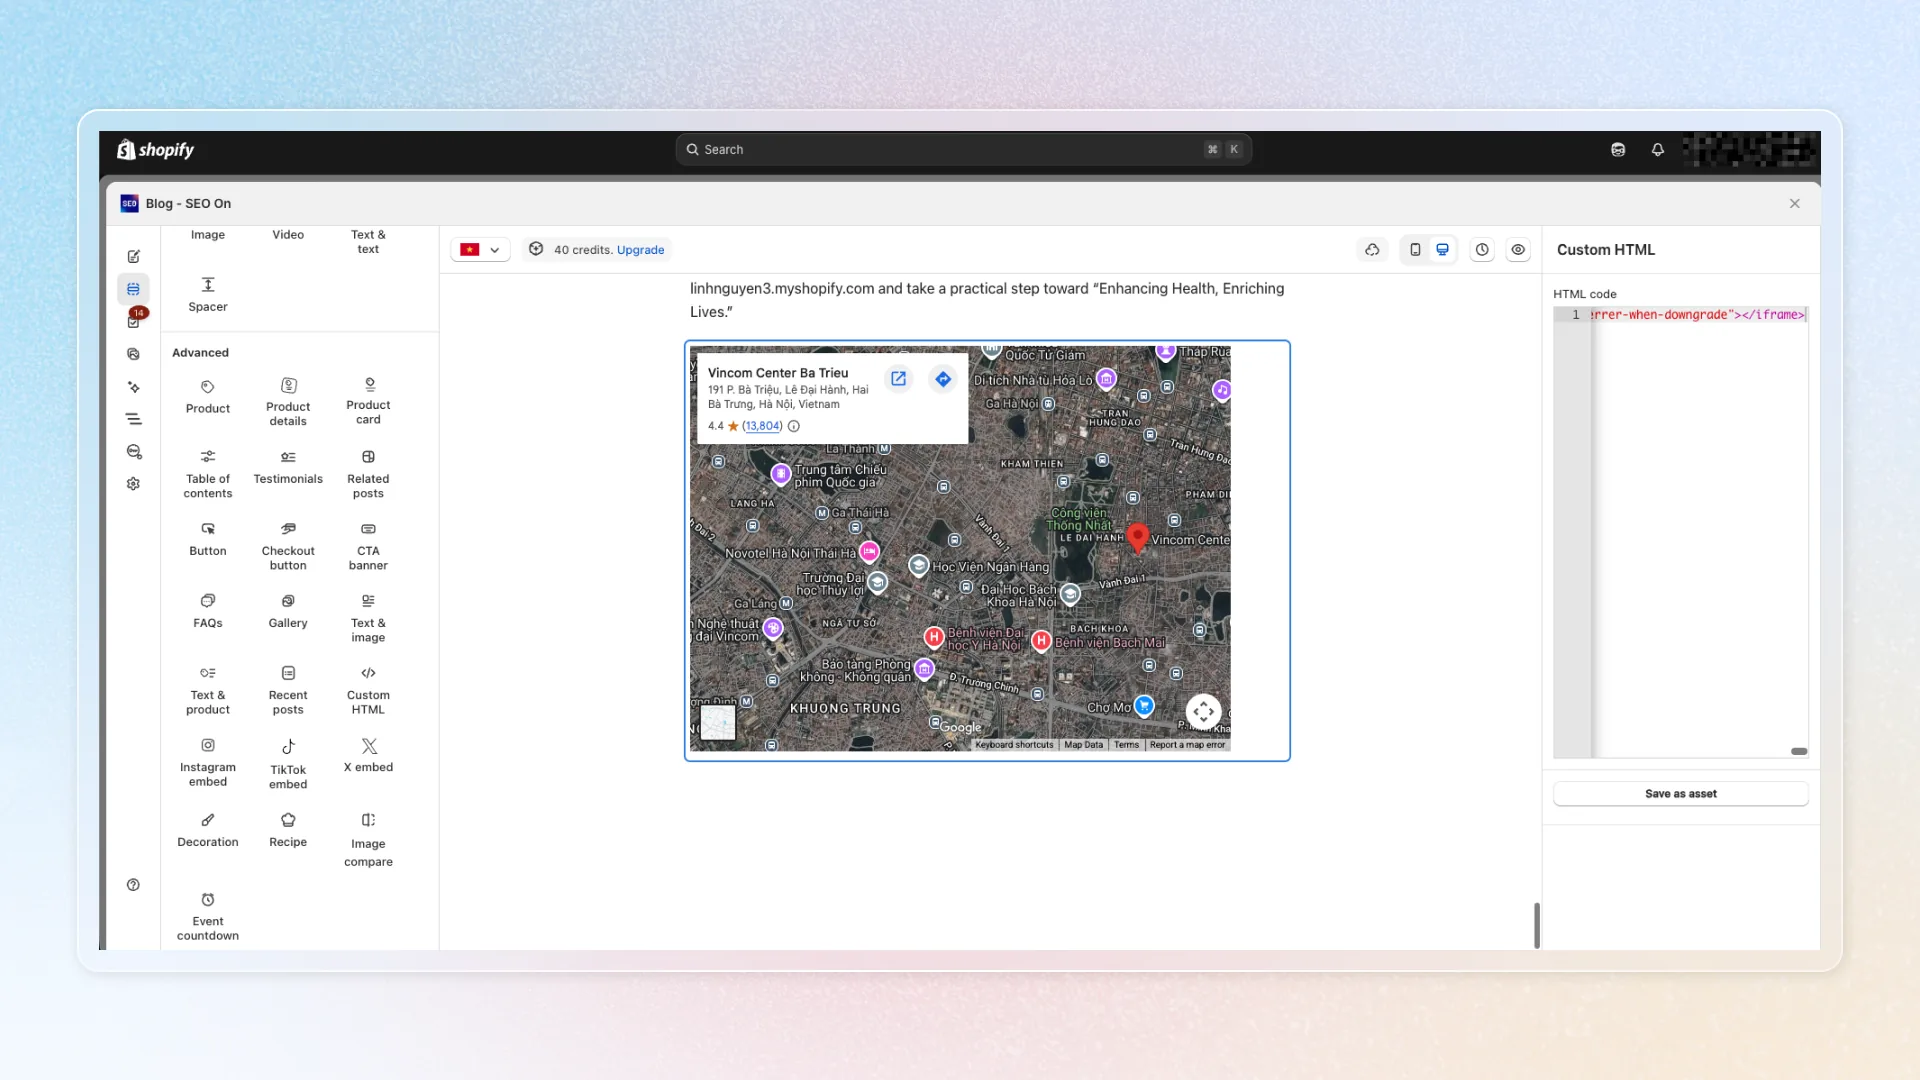This screenshot has height=1080, width=1920.
Task: Open the 13,804 reviews link on map
Action: [x=762, y=426]
